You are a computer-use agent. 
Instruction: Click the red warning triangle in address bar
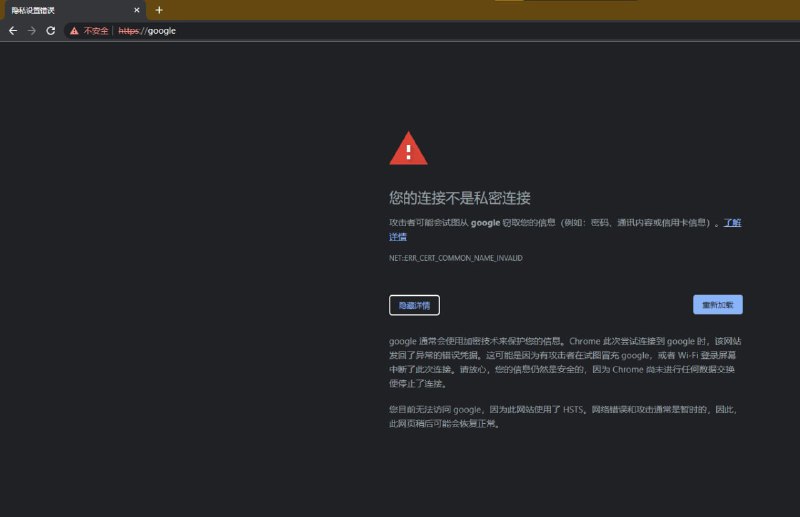(74, 31)
